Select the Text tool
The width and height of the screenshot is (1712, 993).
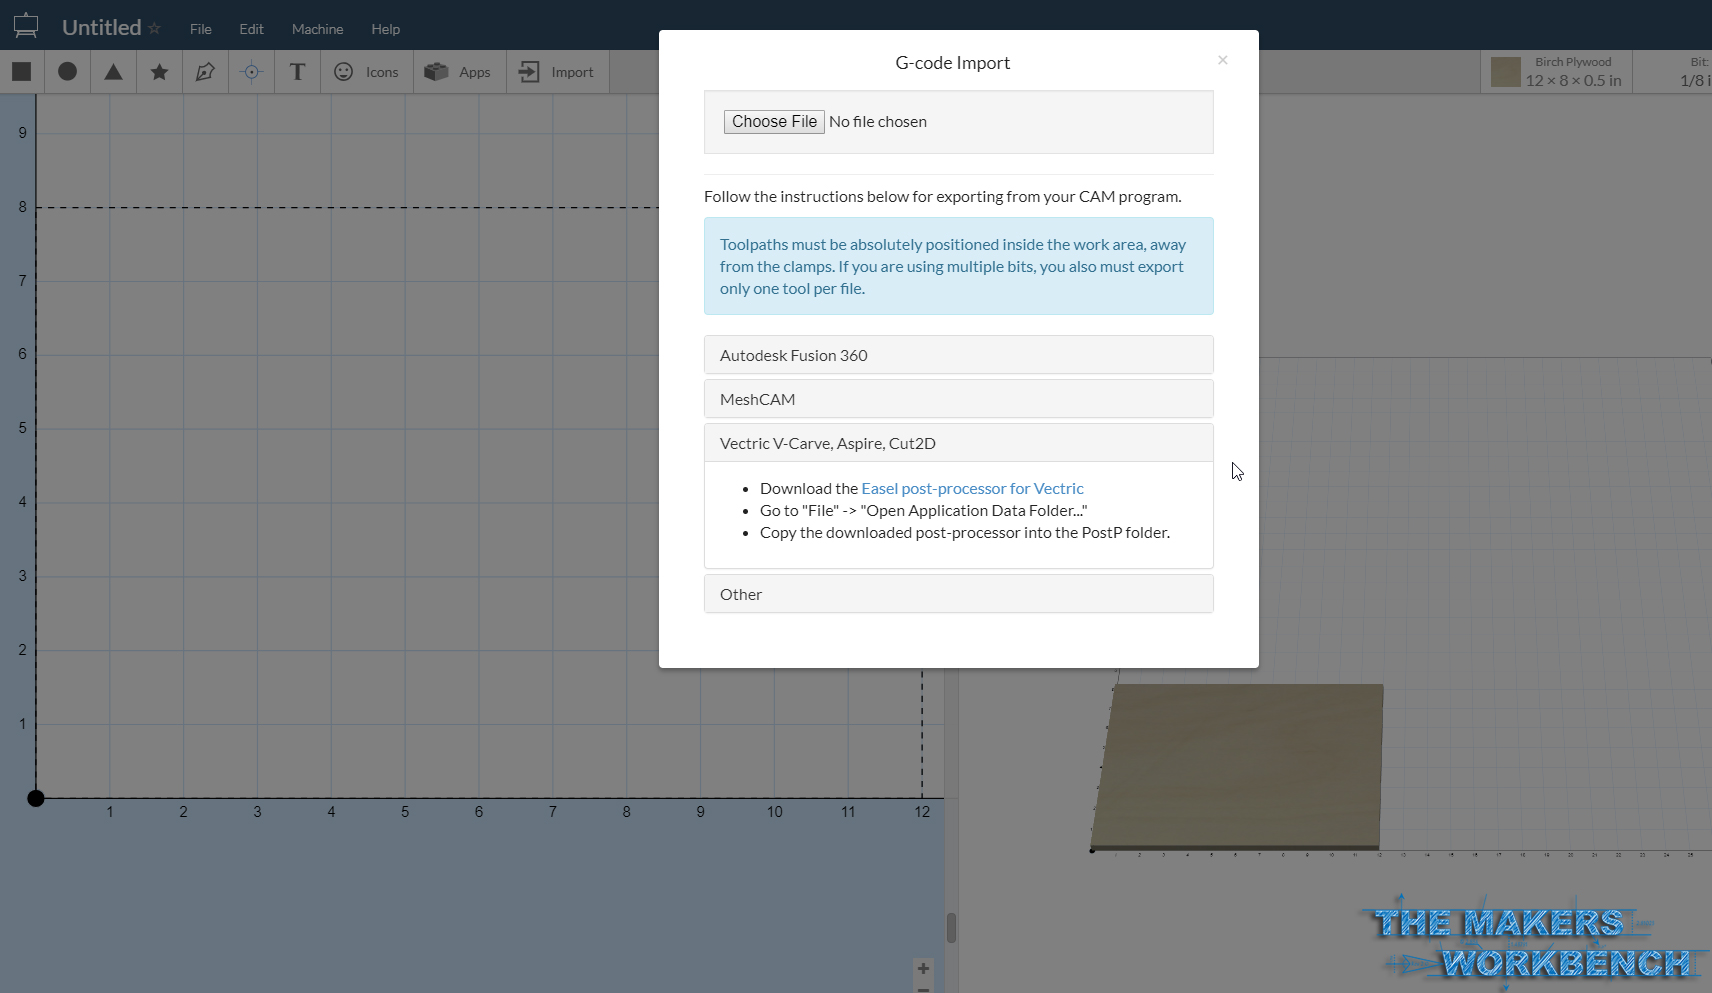point(297,71)
